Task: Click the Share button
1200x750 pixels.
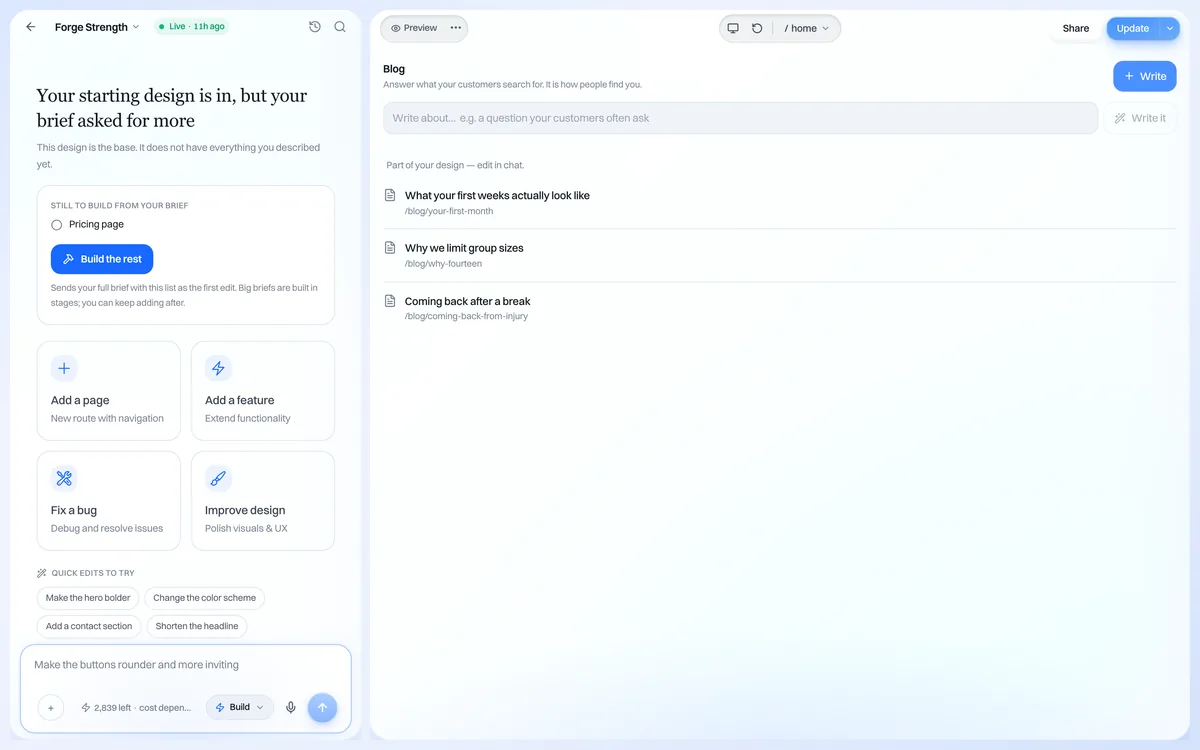Action: click(1076, 28)
